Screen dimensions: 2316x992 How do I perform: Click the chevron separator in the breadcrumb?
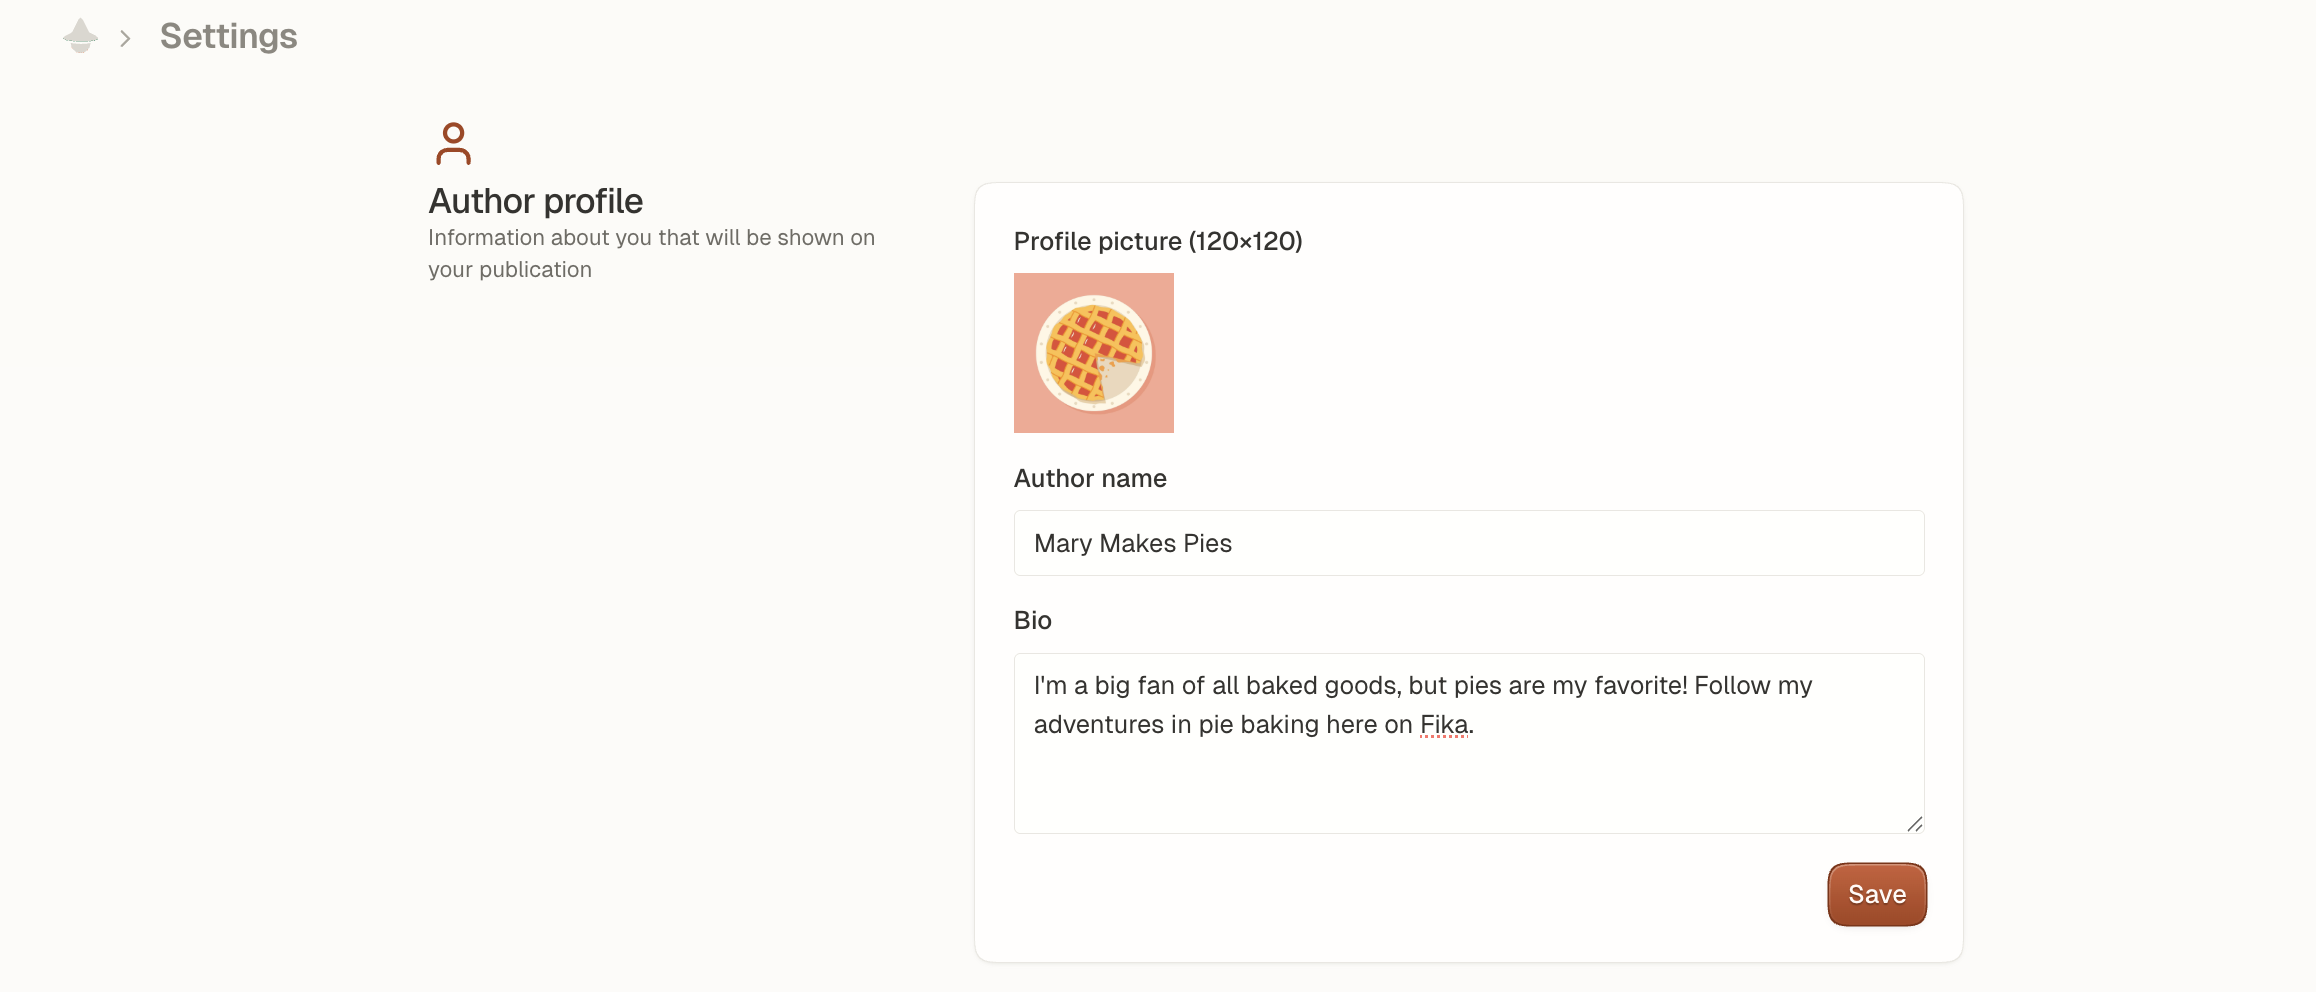point(124,38)
